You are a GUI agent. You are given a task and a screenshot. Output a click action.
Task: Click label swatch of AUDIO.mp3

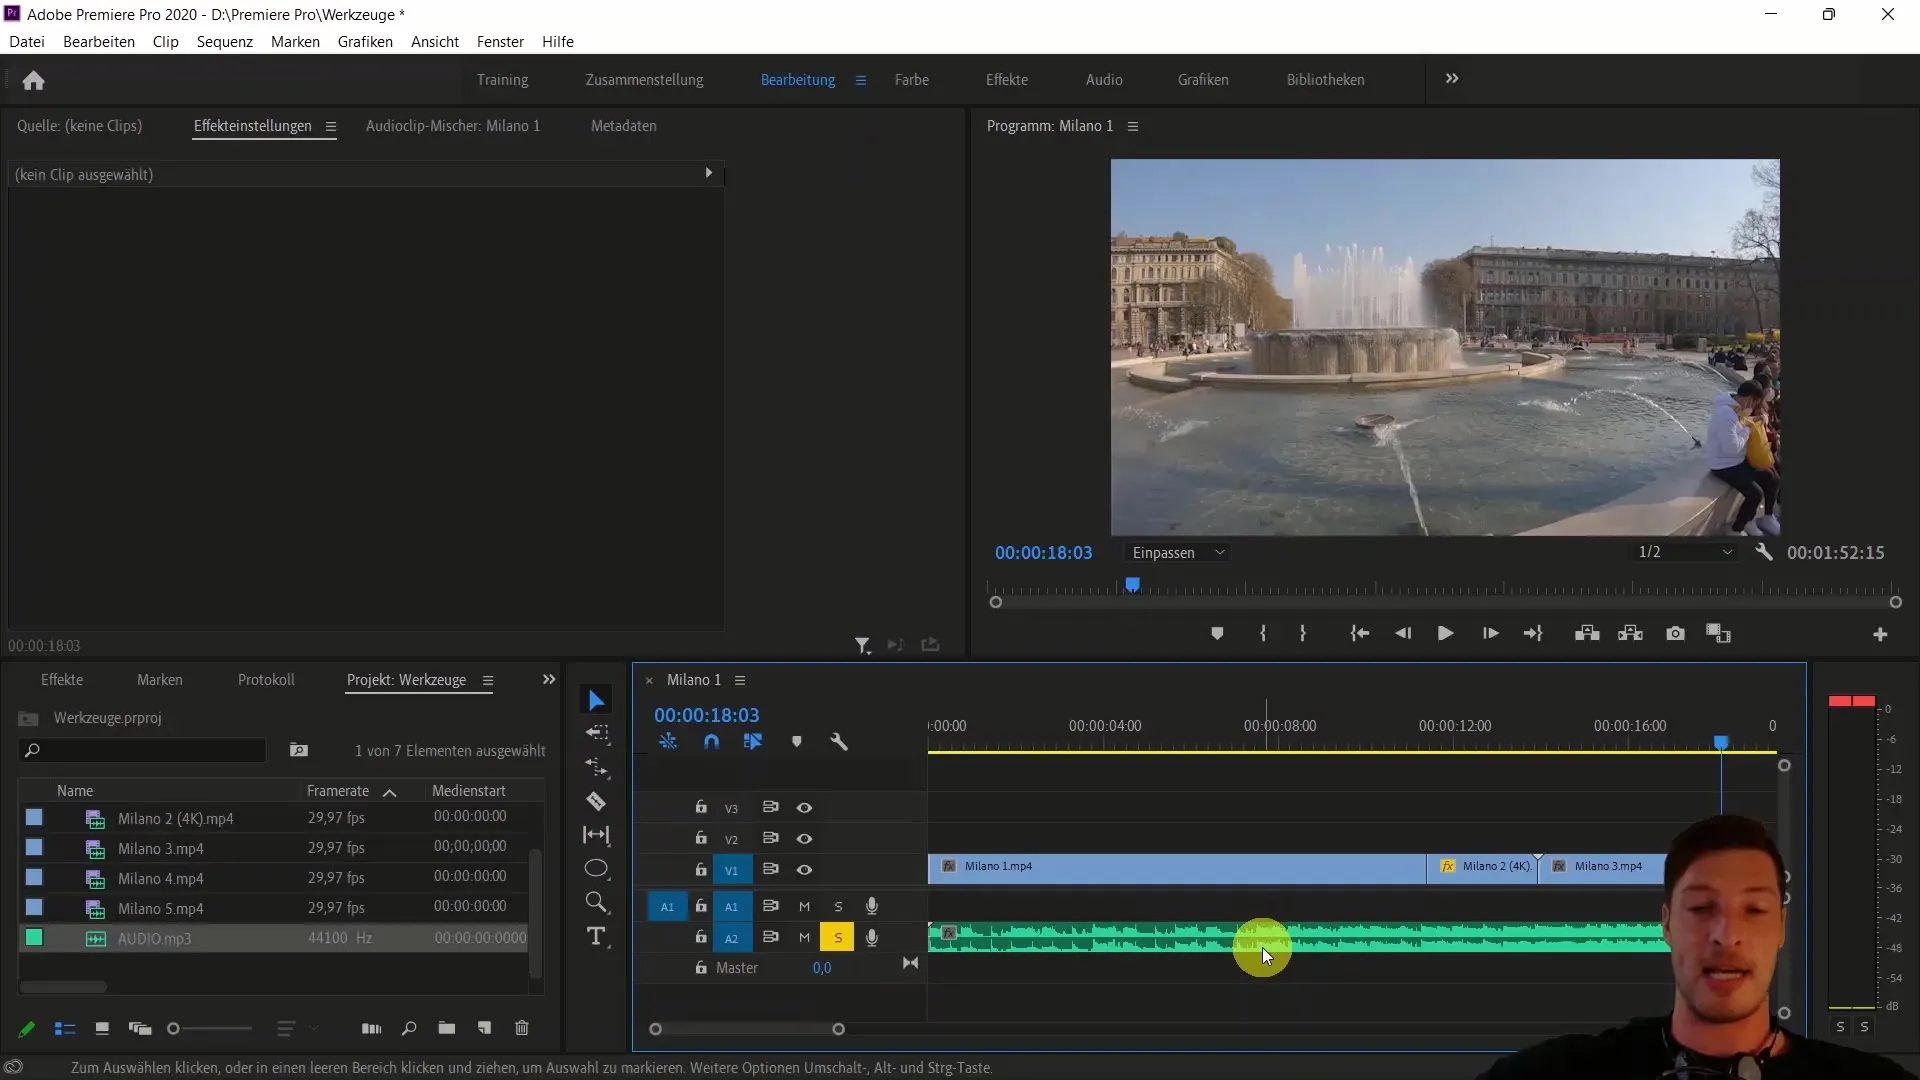coord(34,938)
